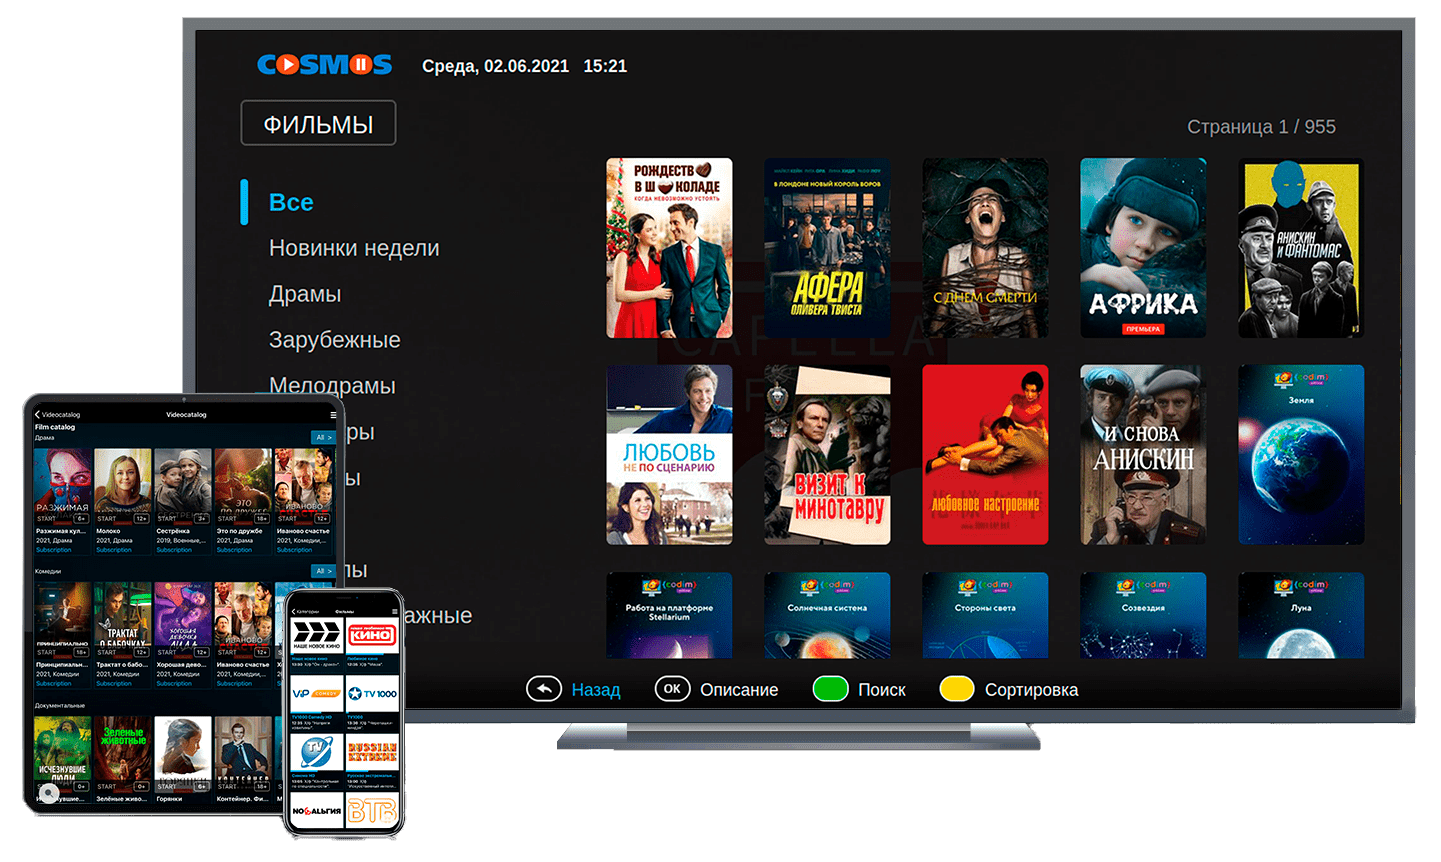Click the green Поиск key
This screenshot has height=862, width=1441.
pos(830,689)
